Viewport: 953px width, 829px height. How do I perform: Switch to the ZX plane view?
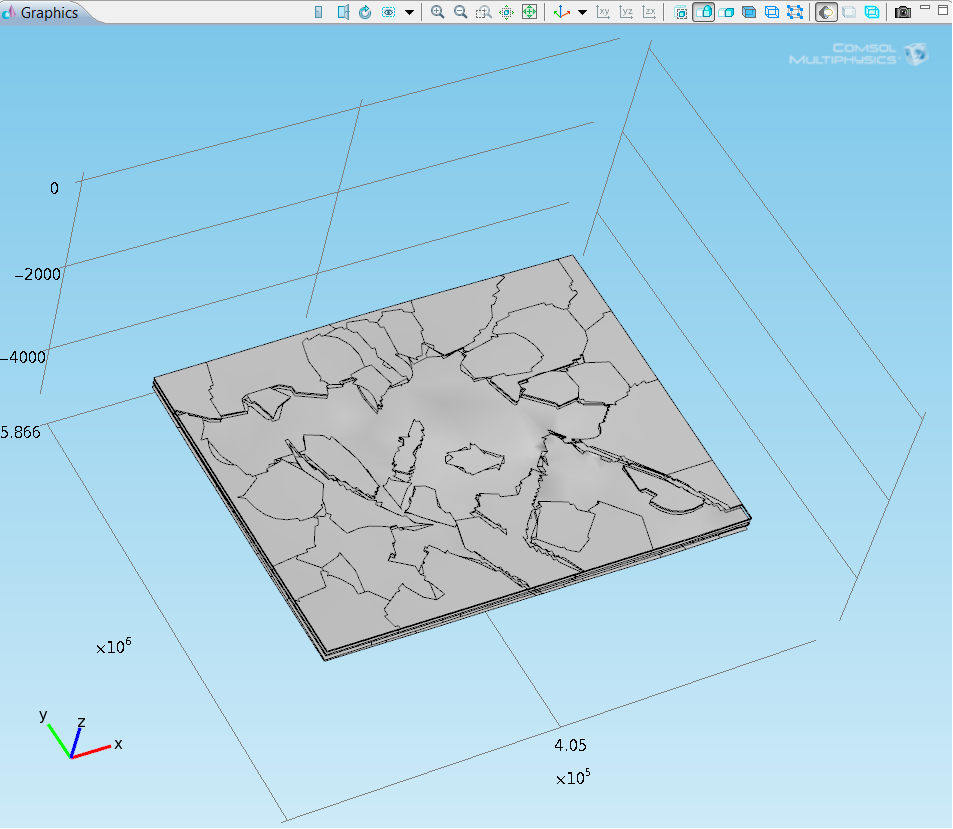click(x=649, y=12)
